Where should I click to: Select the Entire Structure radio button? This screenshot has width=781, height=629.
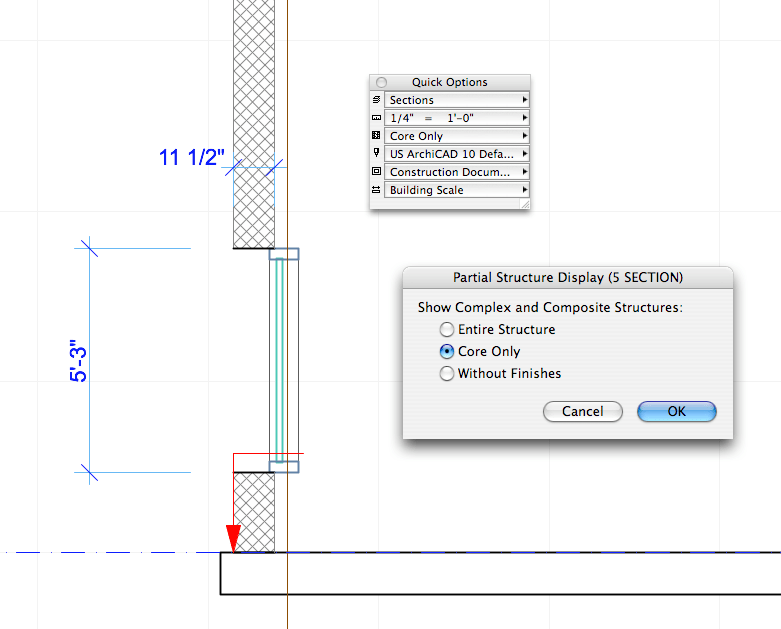click(x=447, y=329)
